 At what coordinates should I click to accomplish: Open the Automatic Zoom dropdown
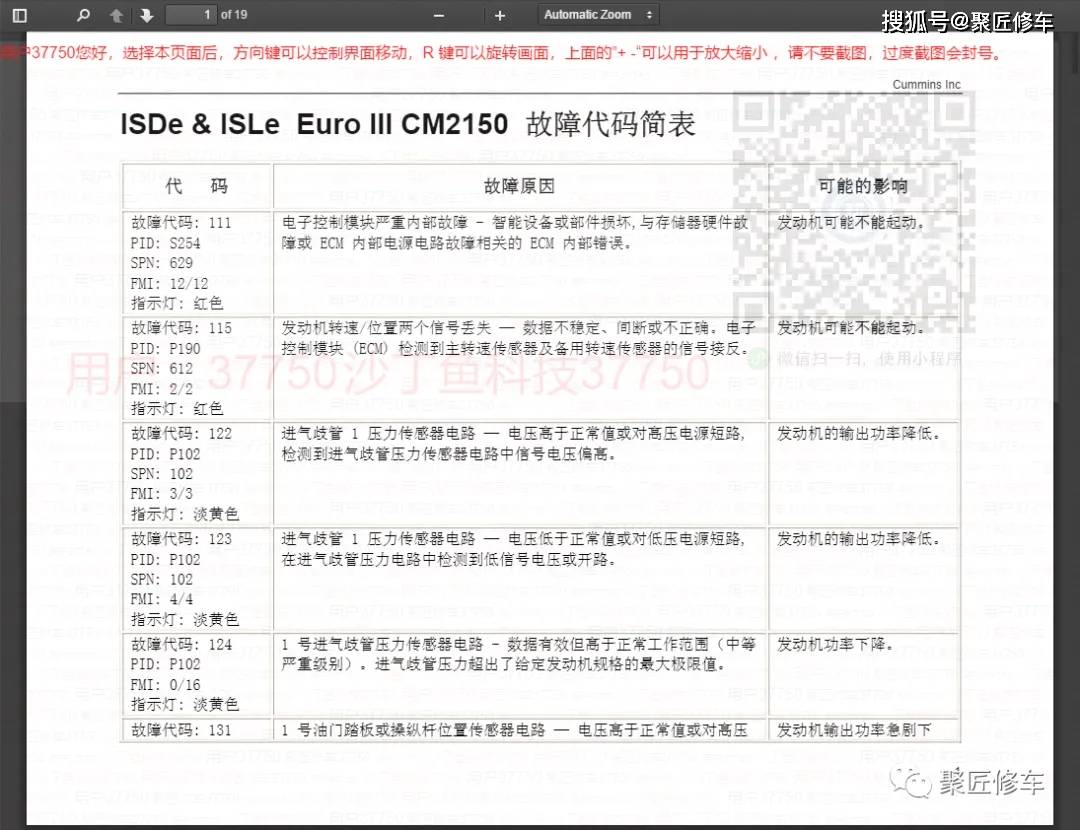tap(598, 14)
